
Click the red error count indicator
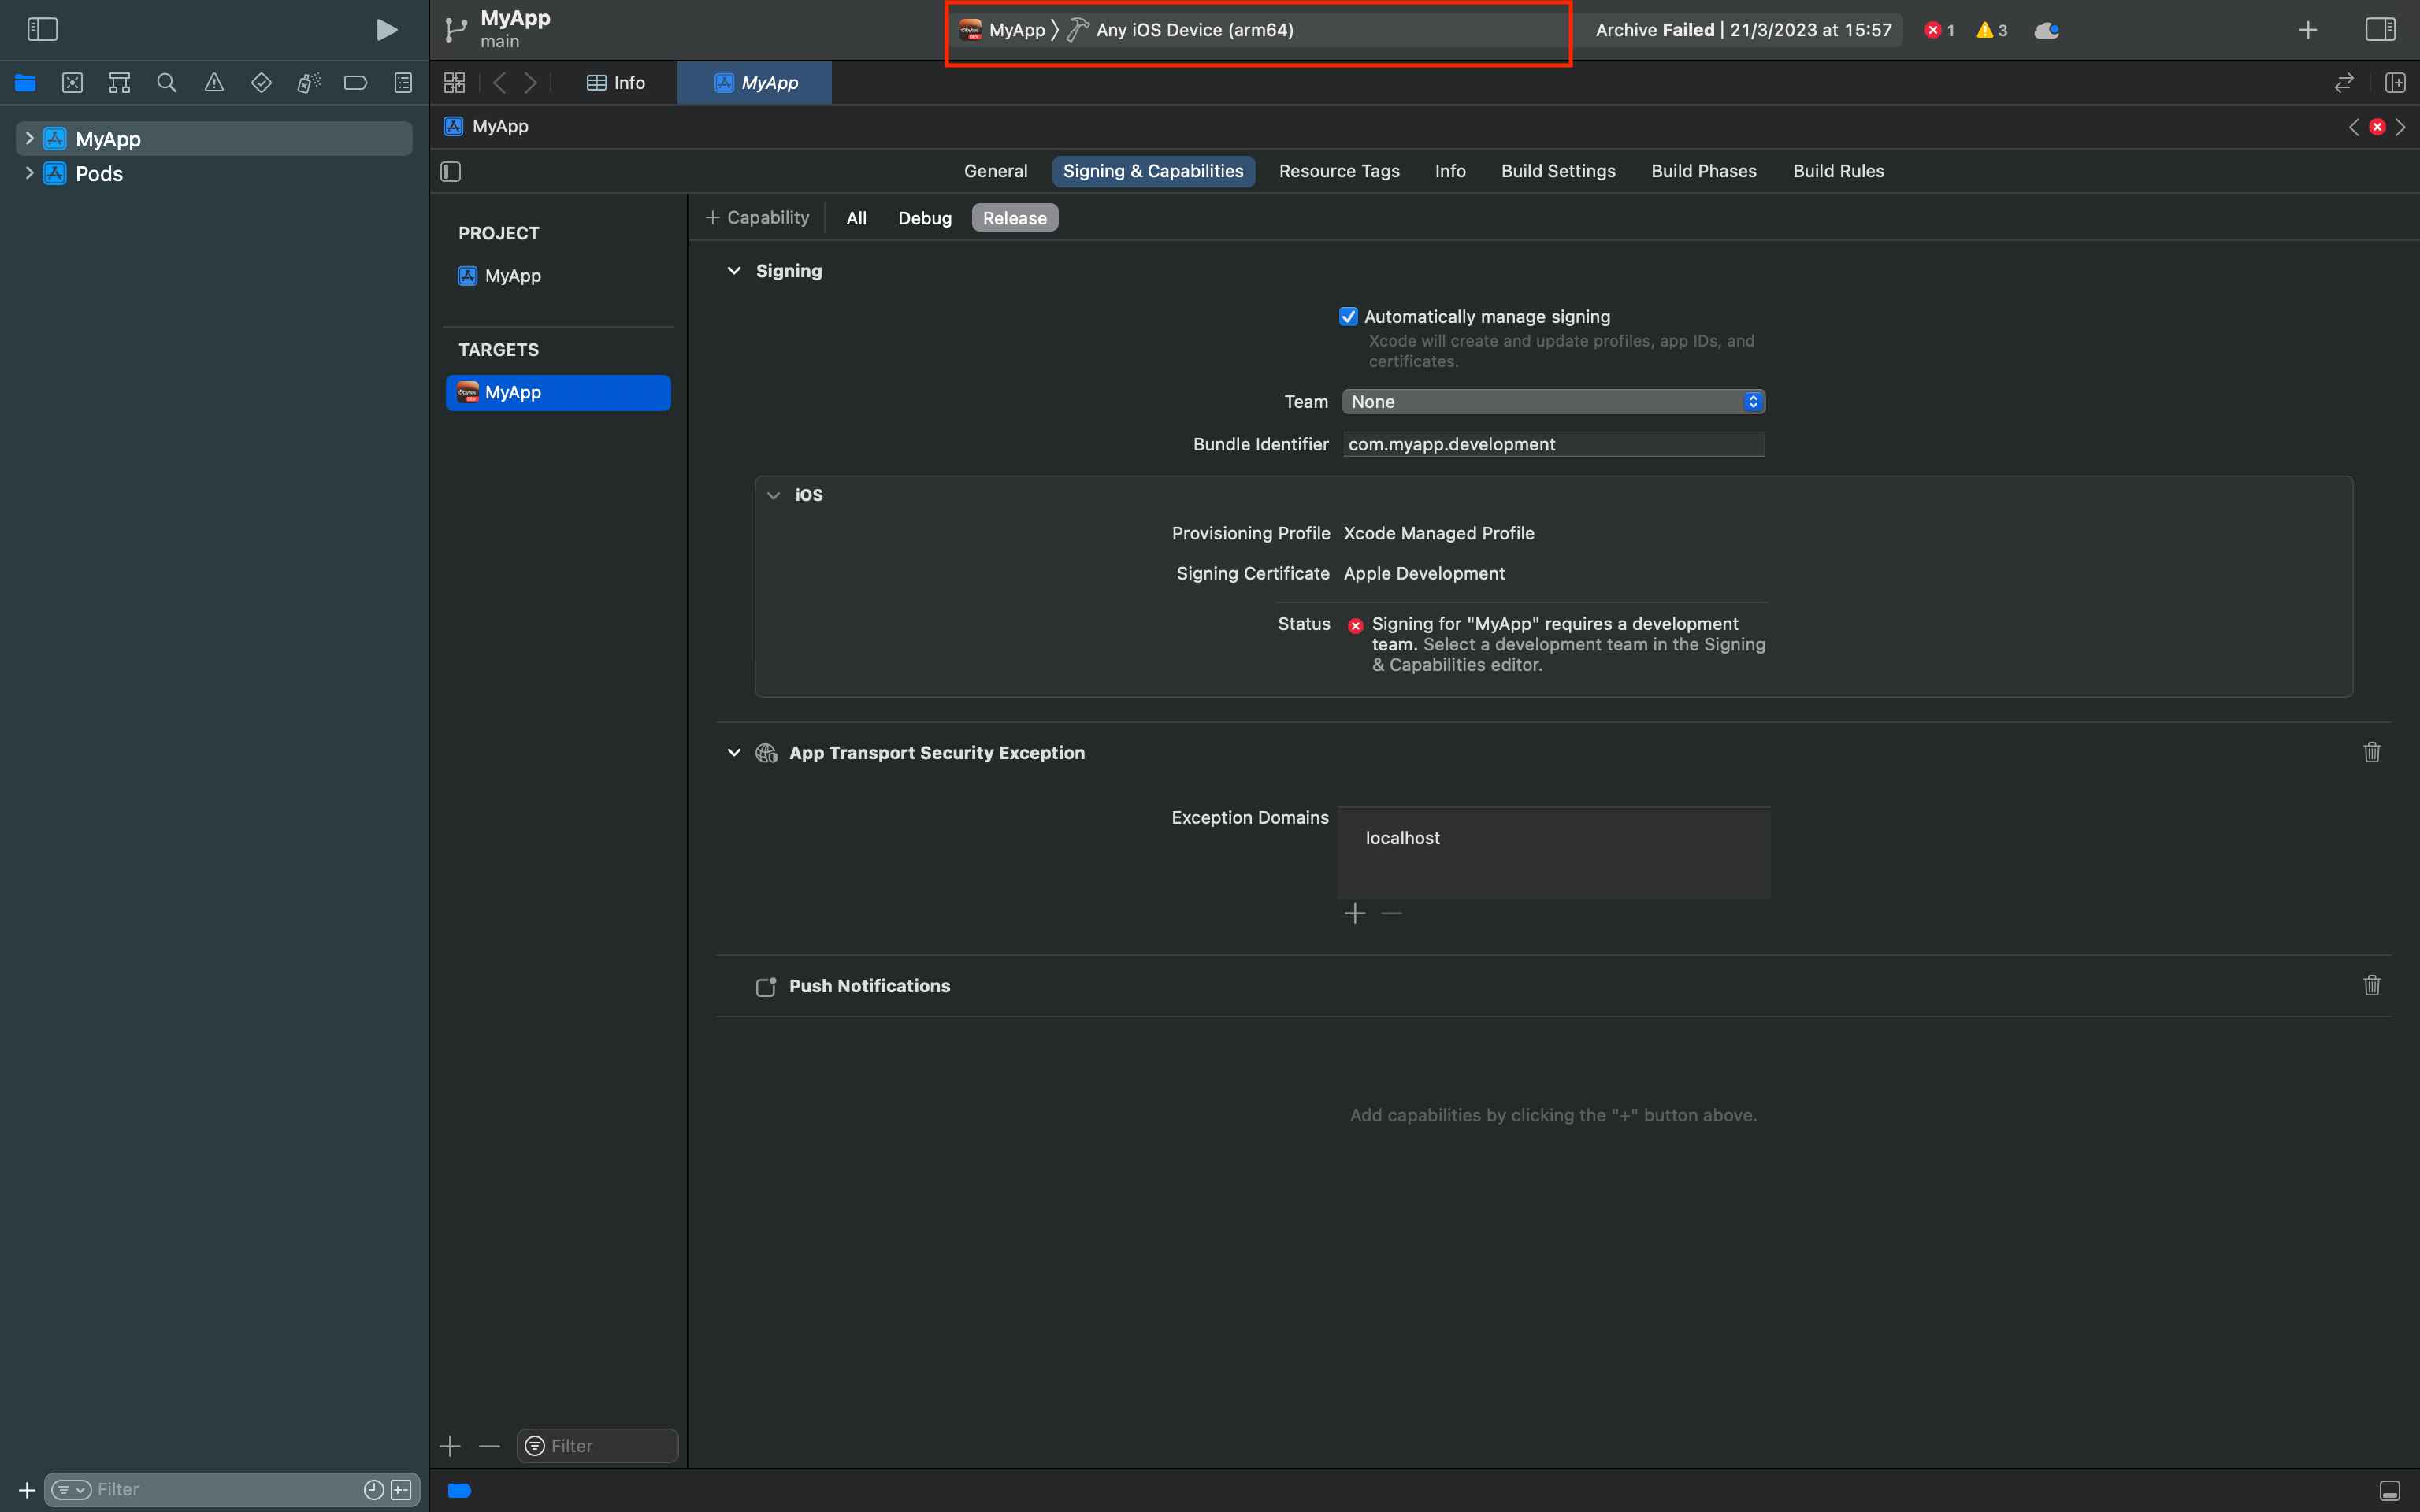coord(1939,30)
